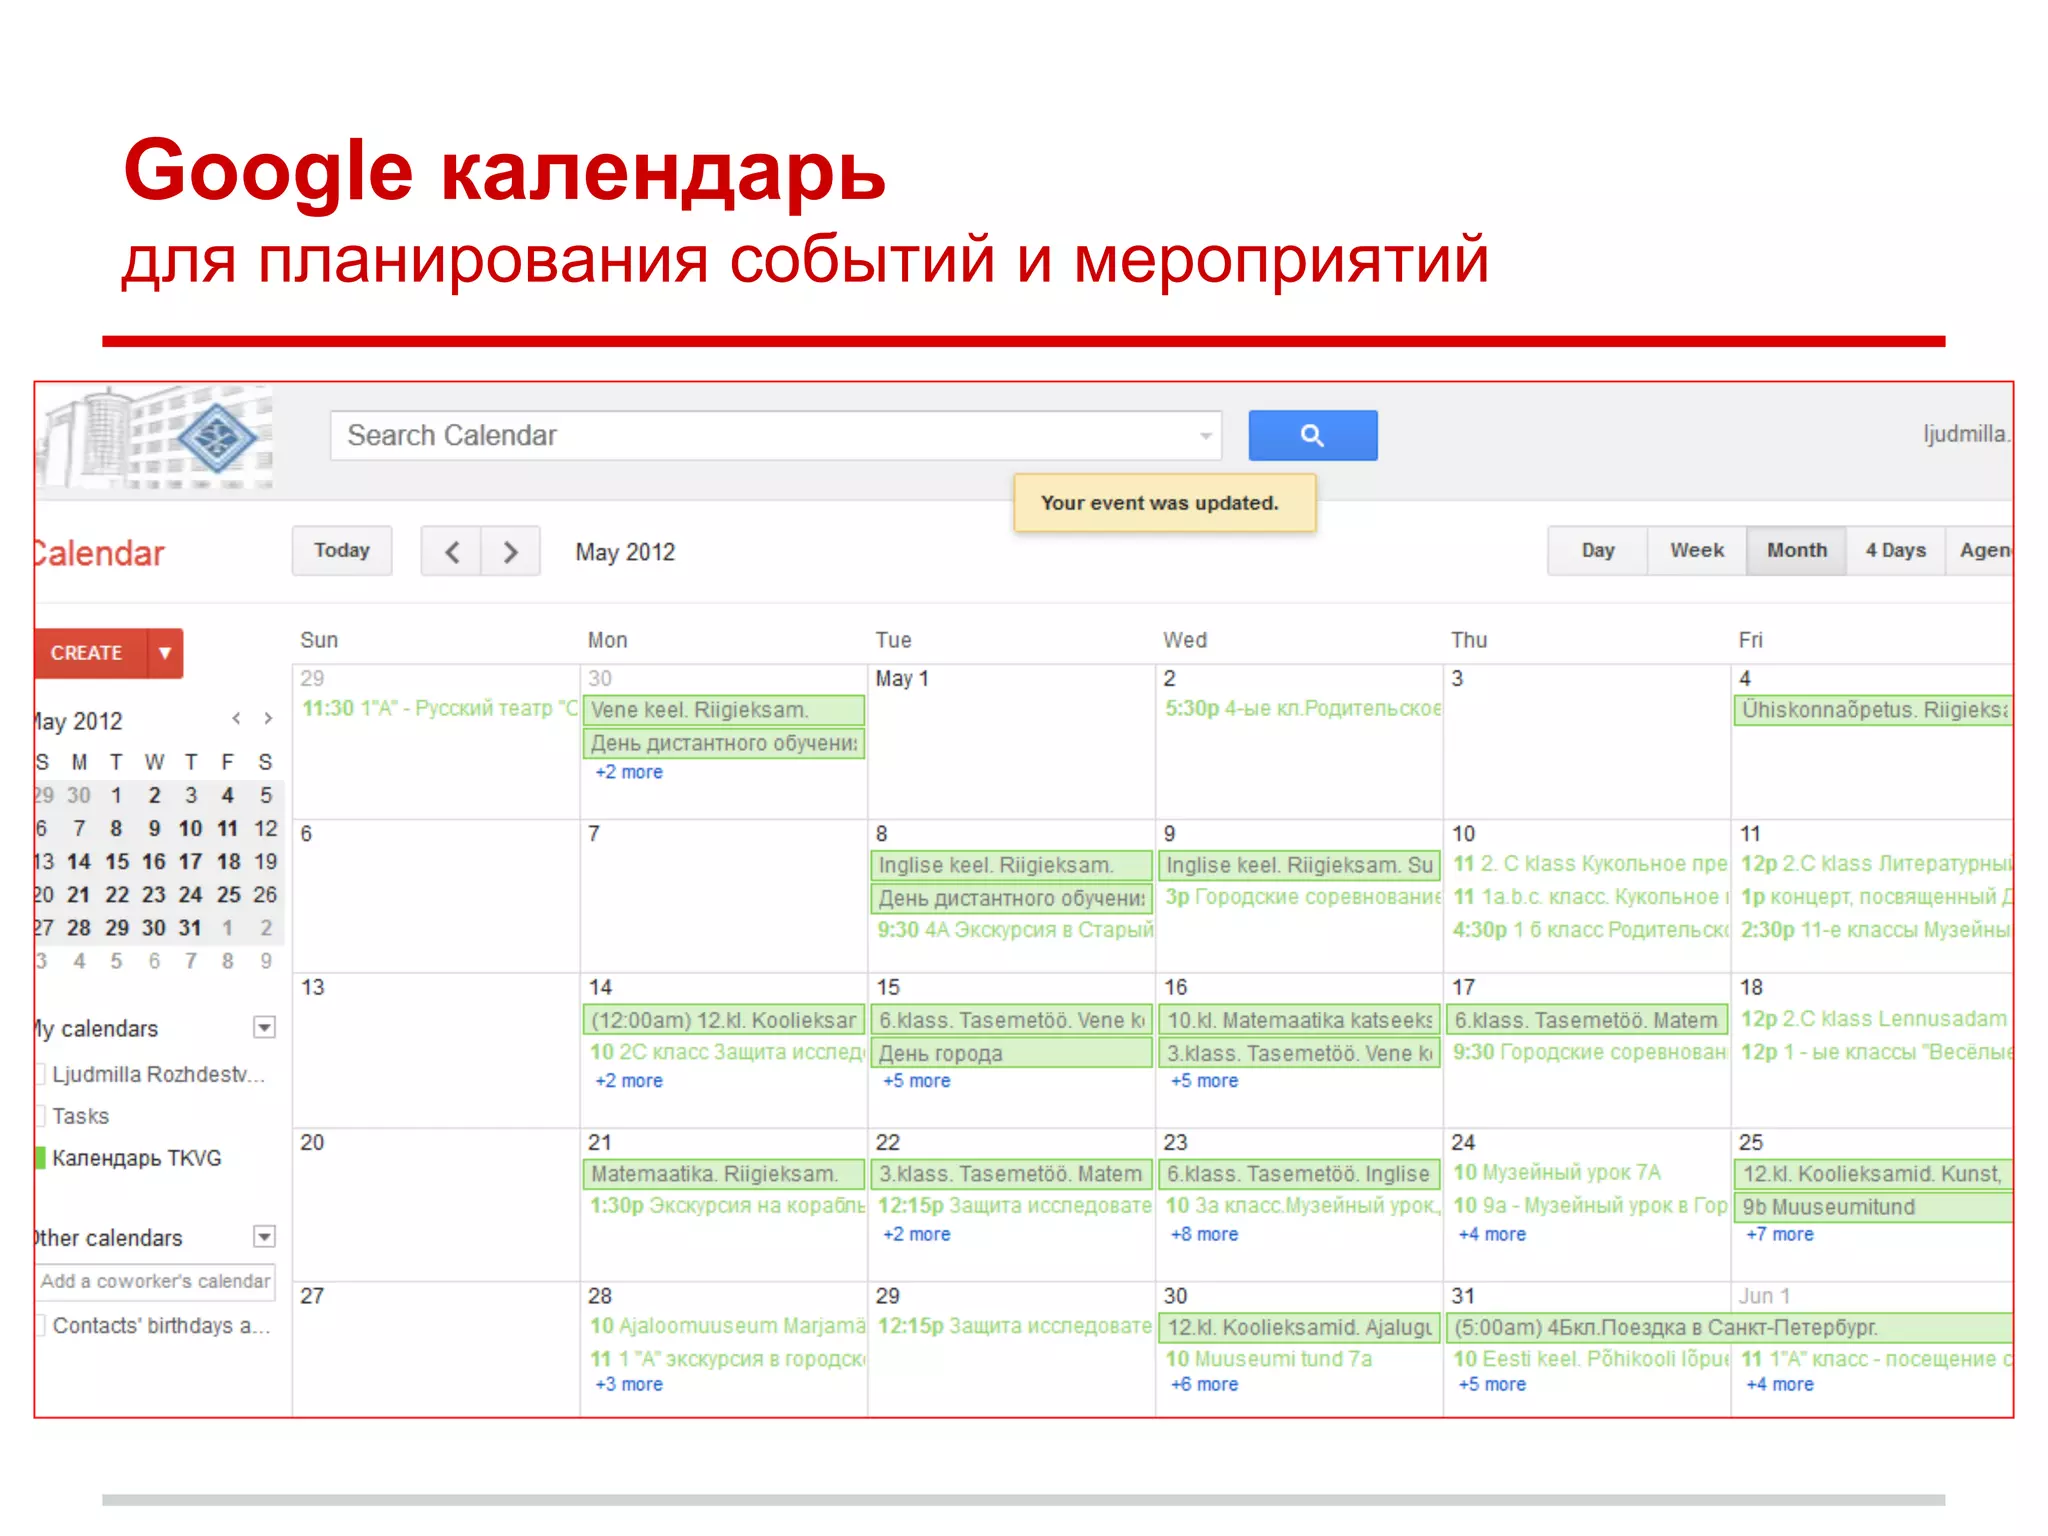The width and height of the screenshot is (2048, 1536).
Task: Open day 27 in the month grid
Action: (312, 1296)
